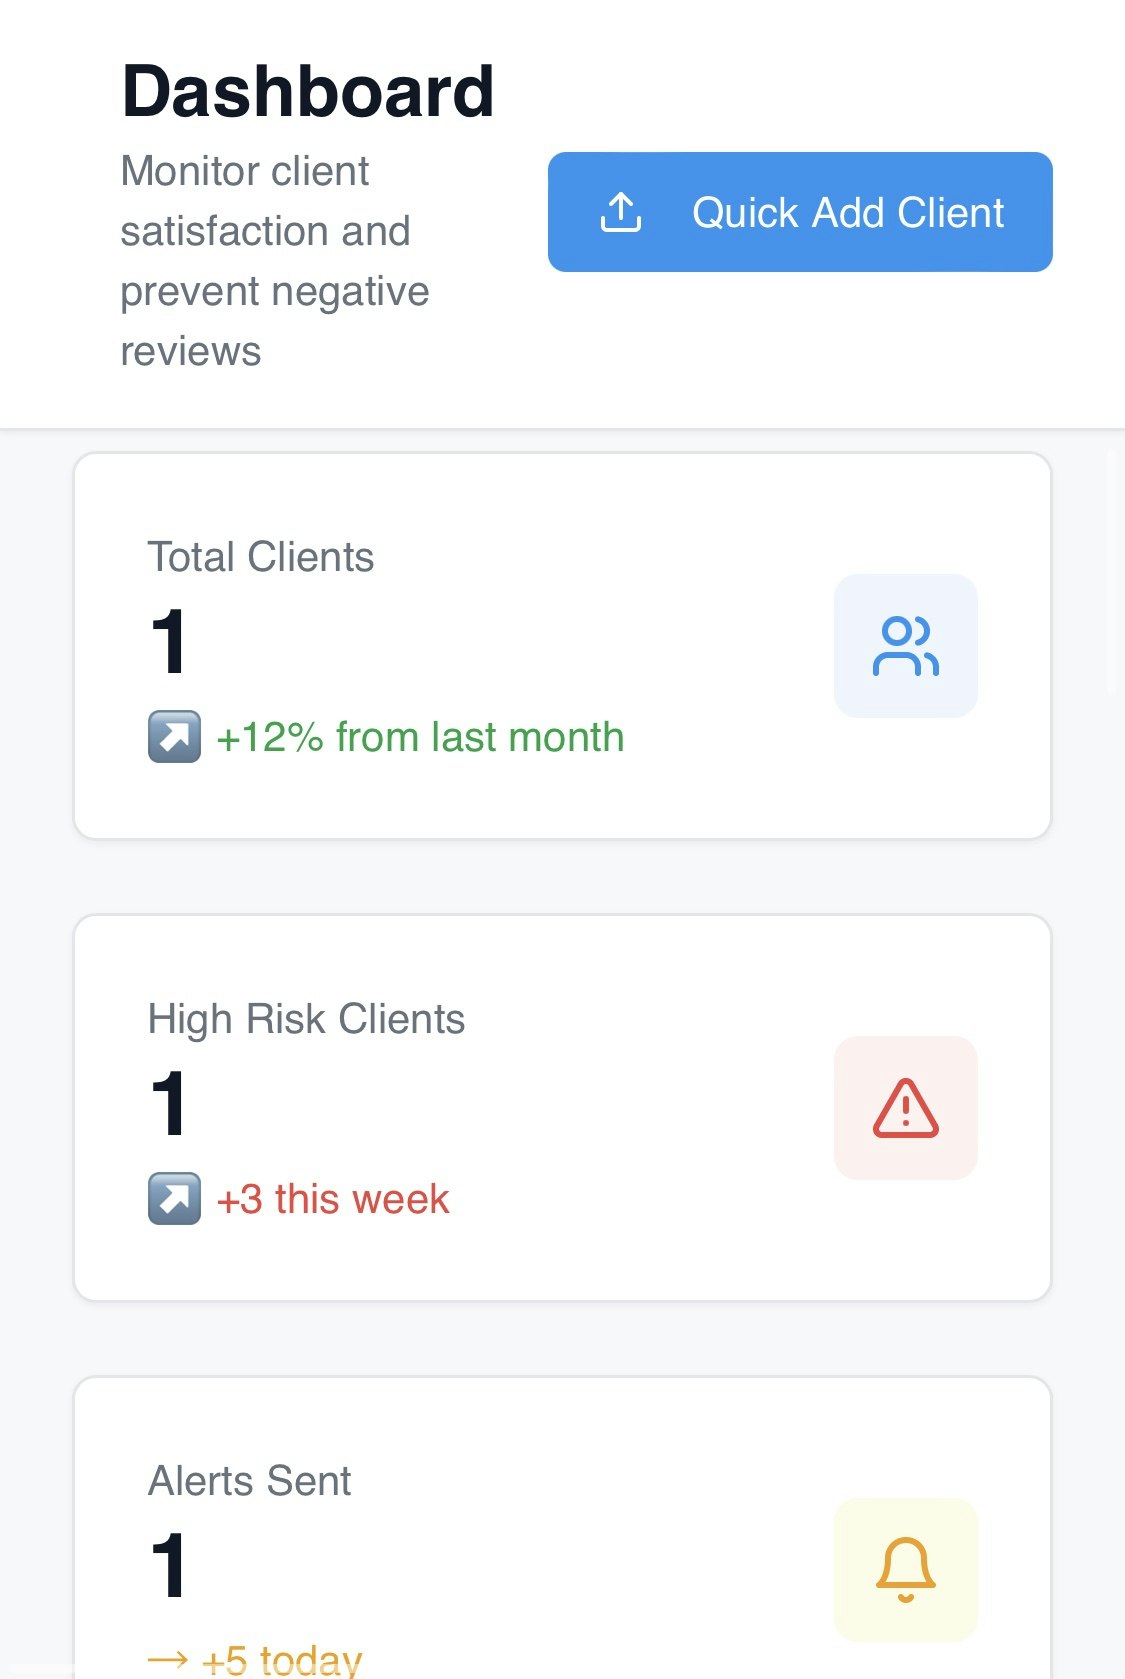Select the Total Clients card

coord(562,646)
